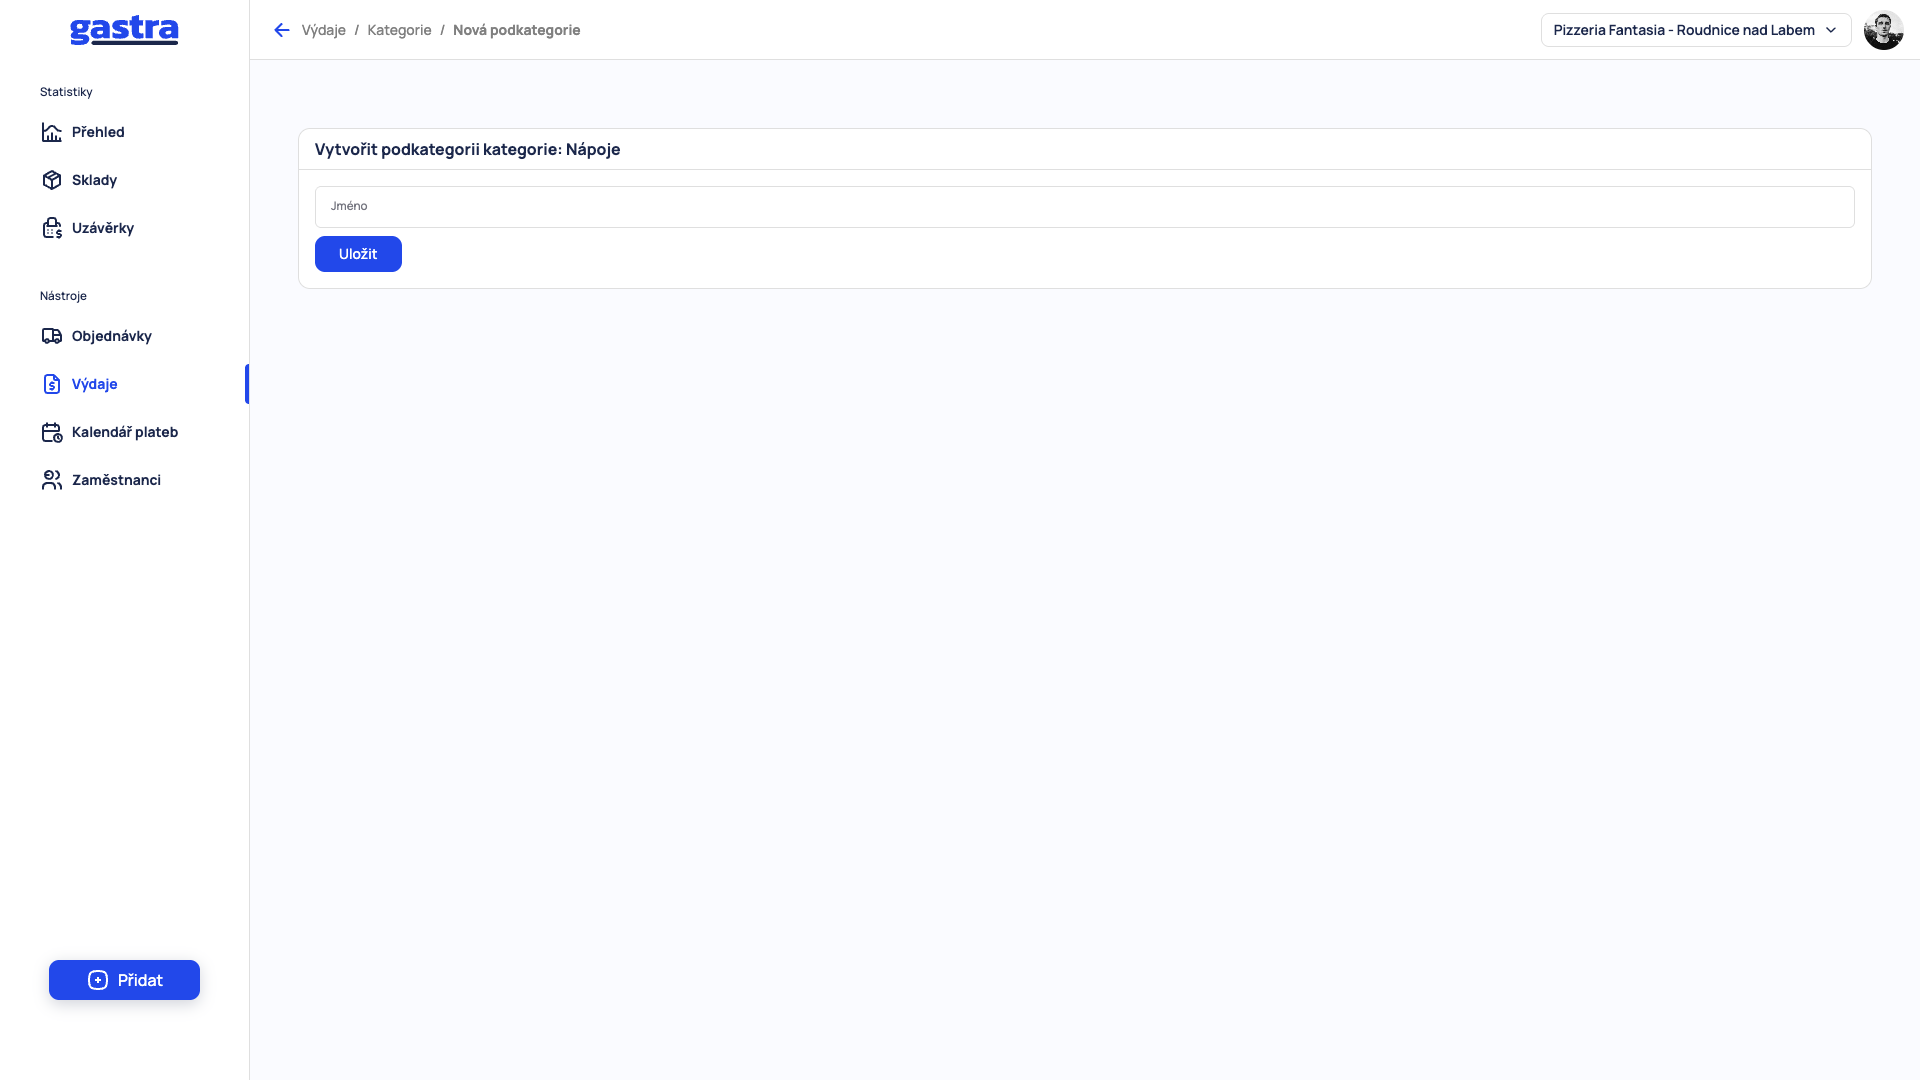Click the Přidat button
1920x1080 pixels.
[x=124, y=980]
